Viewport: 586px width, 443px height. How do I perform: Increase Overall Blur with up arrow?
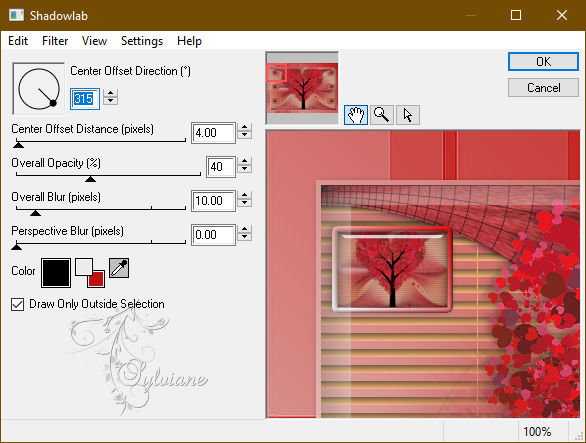click(244, 196)
